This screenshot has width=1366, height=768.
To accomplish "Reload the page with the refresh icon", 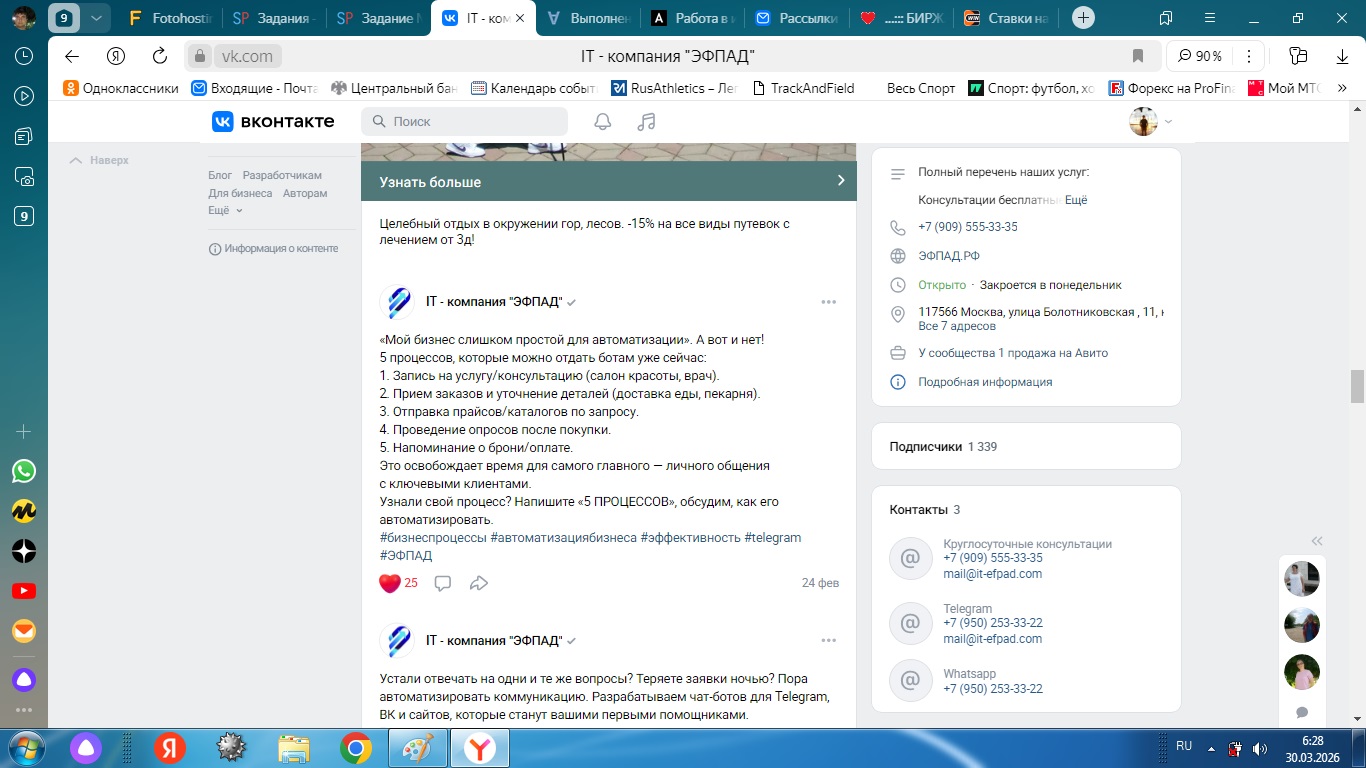I will [160, 56].
